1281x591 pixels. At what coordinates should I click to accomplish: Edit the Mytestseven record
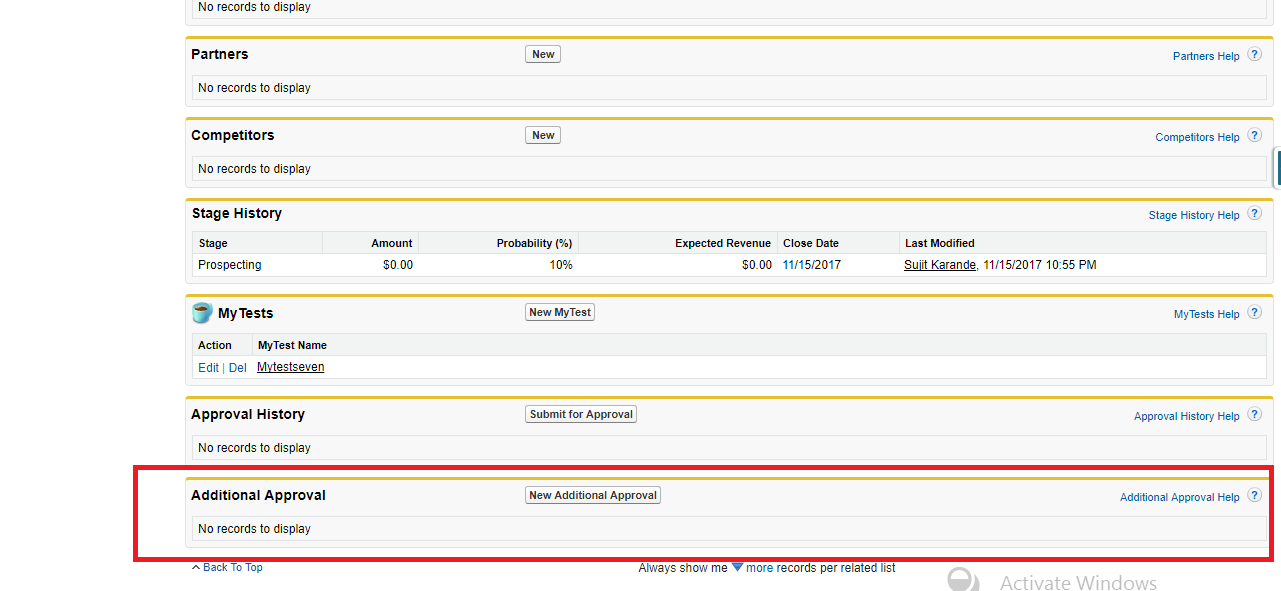coord(208,368)
